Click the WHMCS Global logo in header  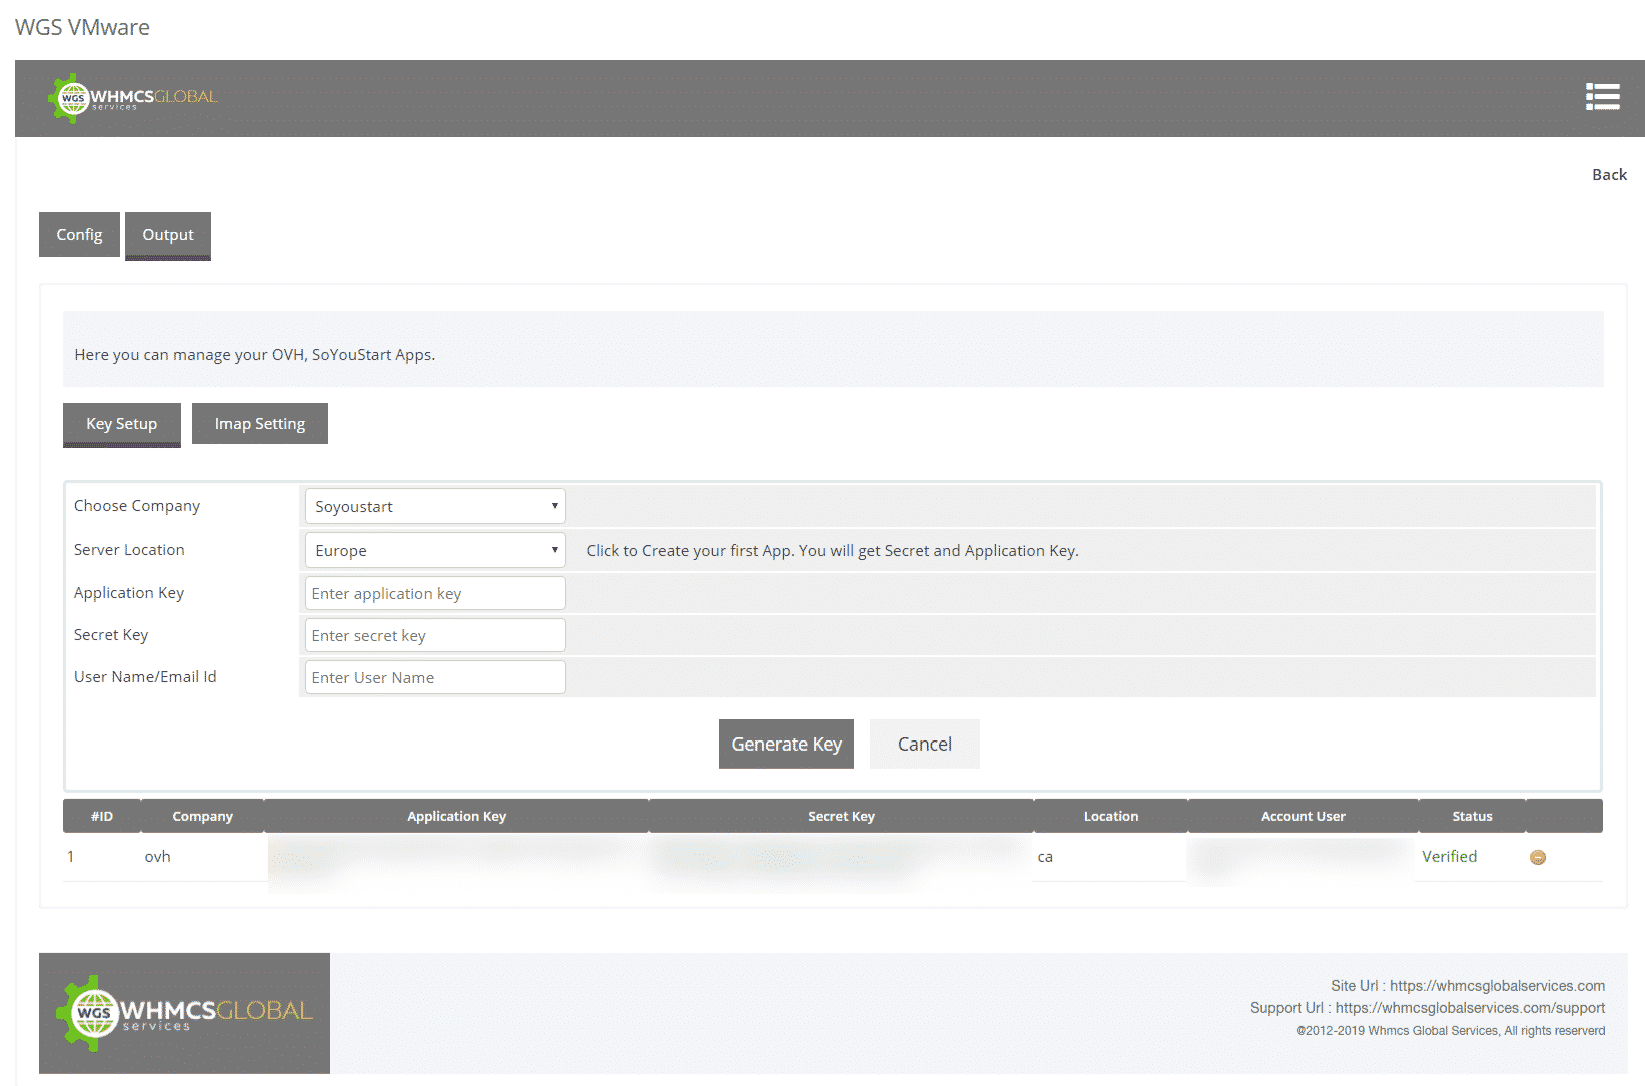[x=133, y=98]
